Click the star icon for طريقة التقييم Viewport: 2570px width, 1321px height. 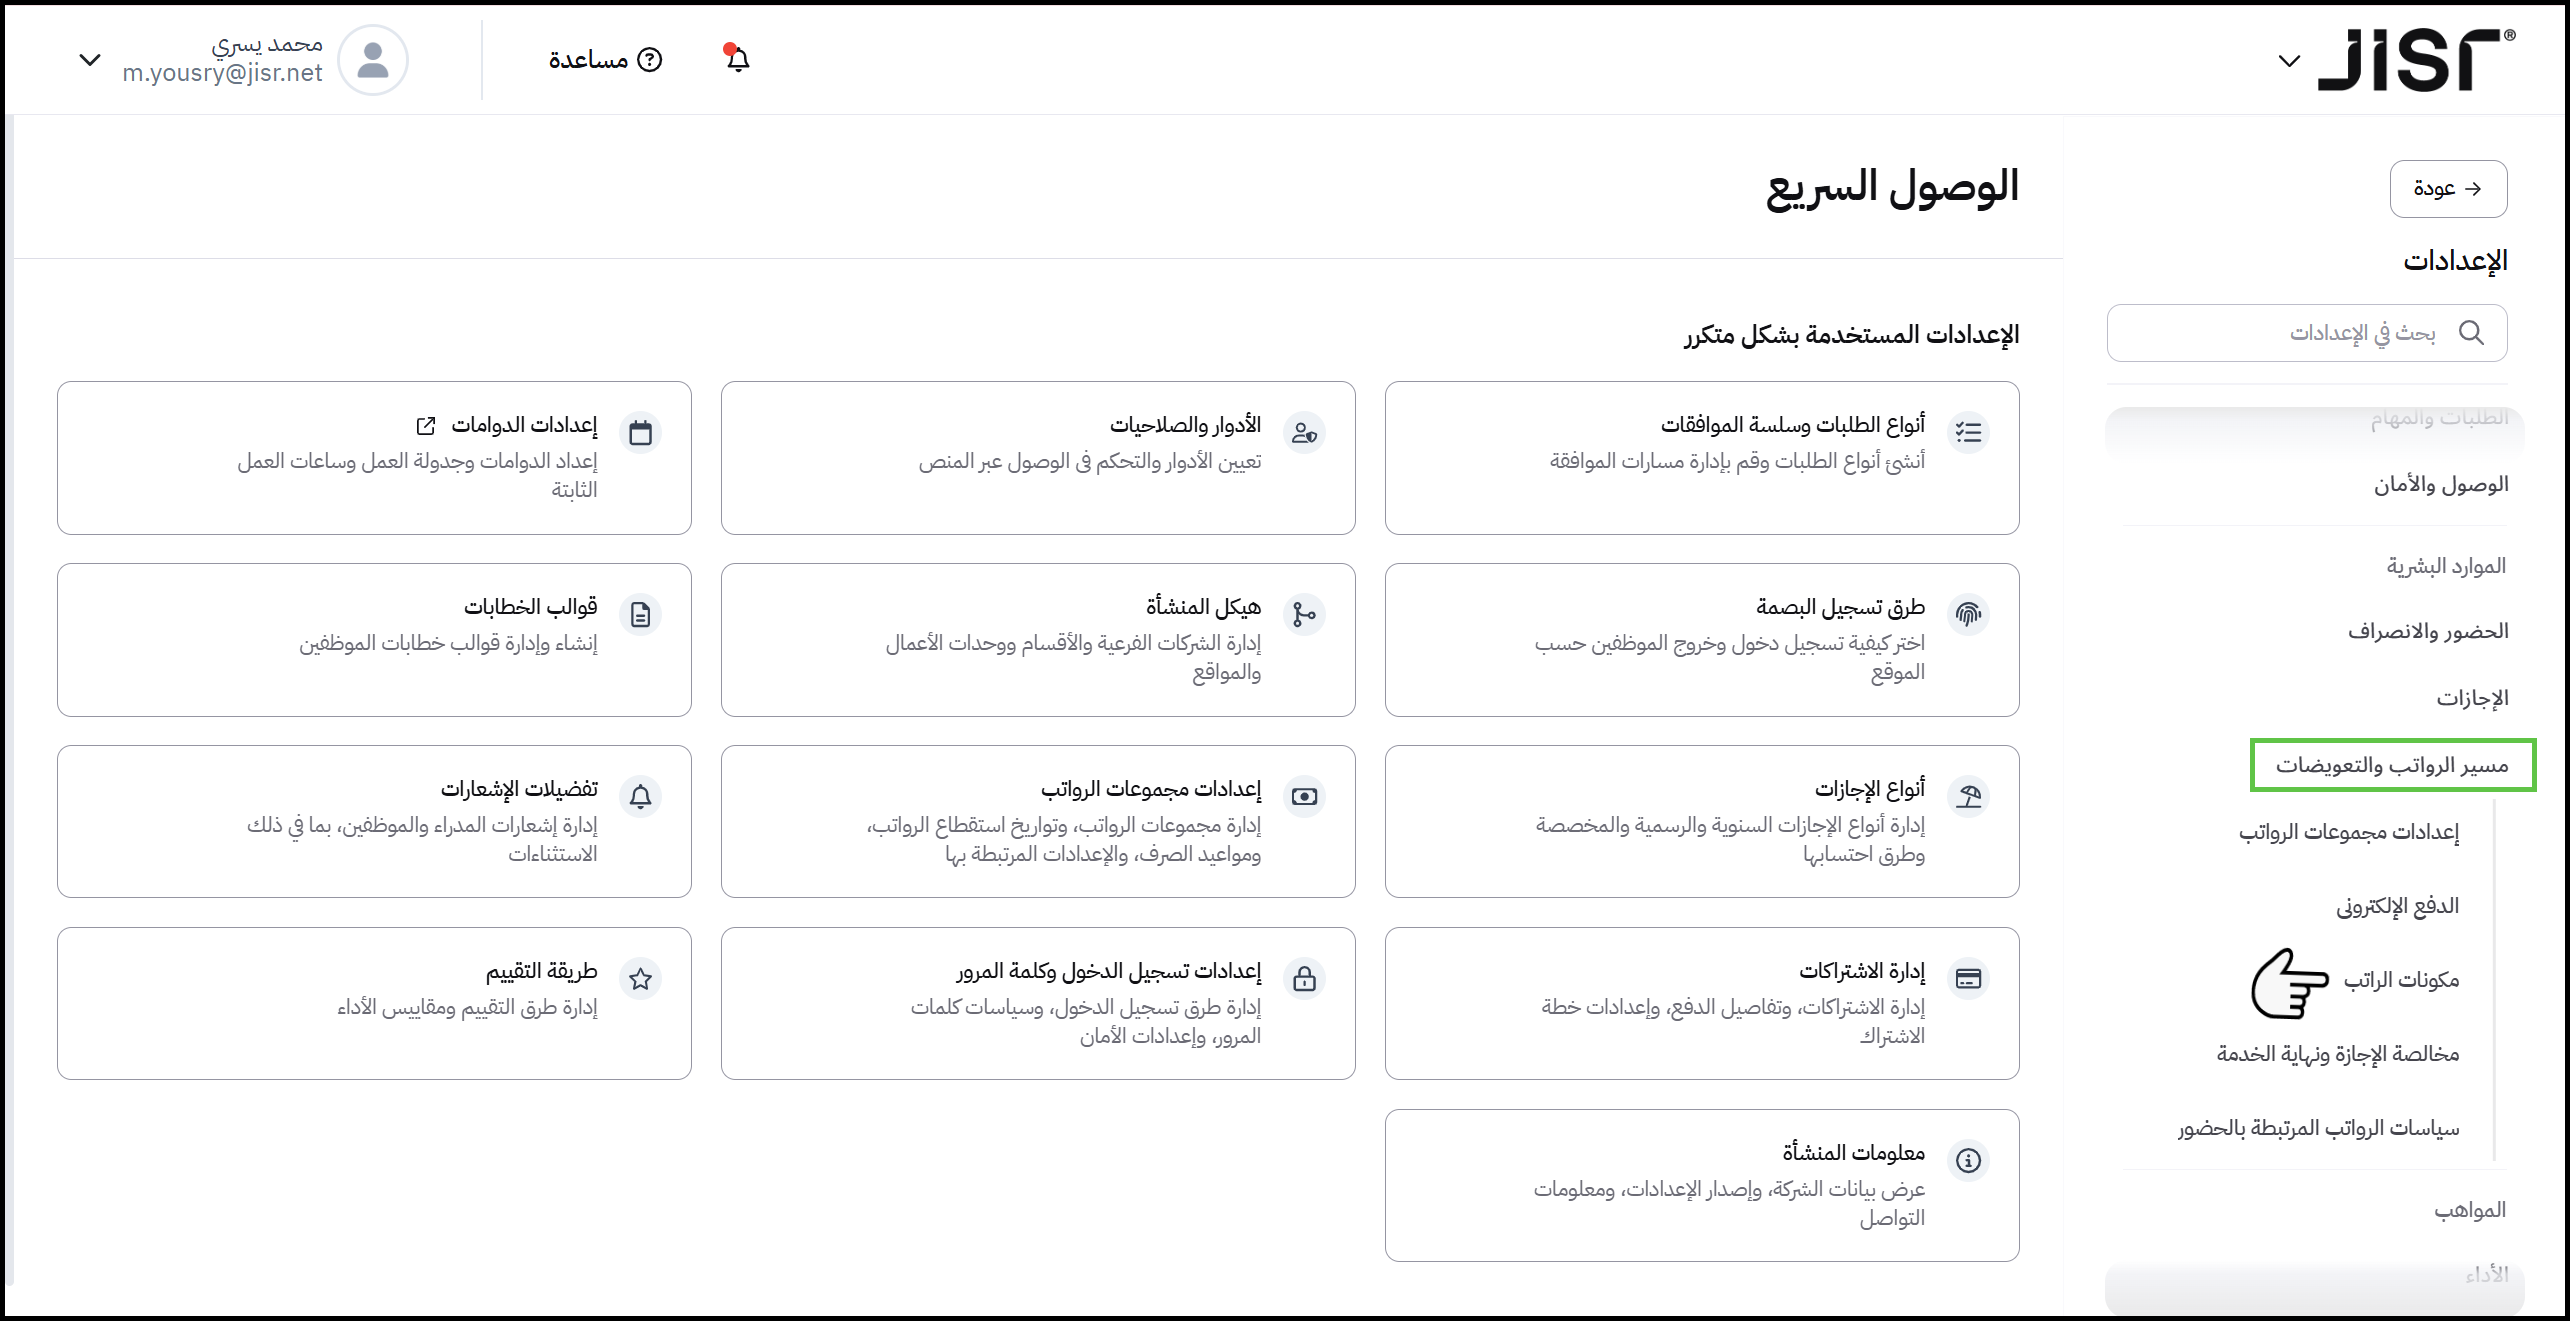641,979
